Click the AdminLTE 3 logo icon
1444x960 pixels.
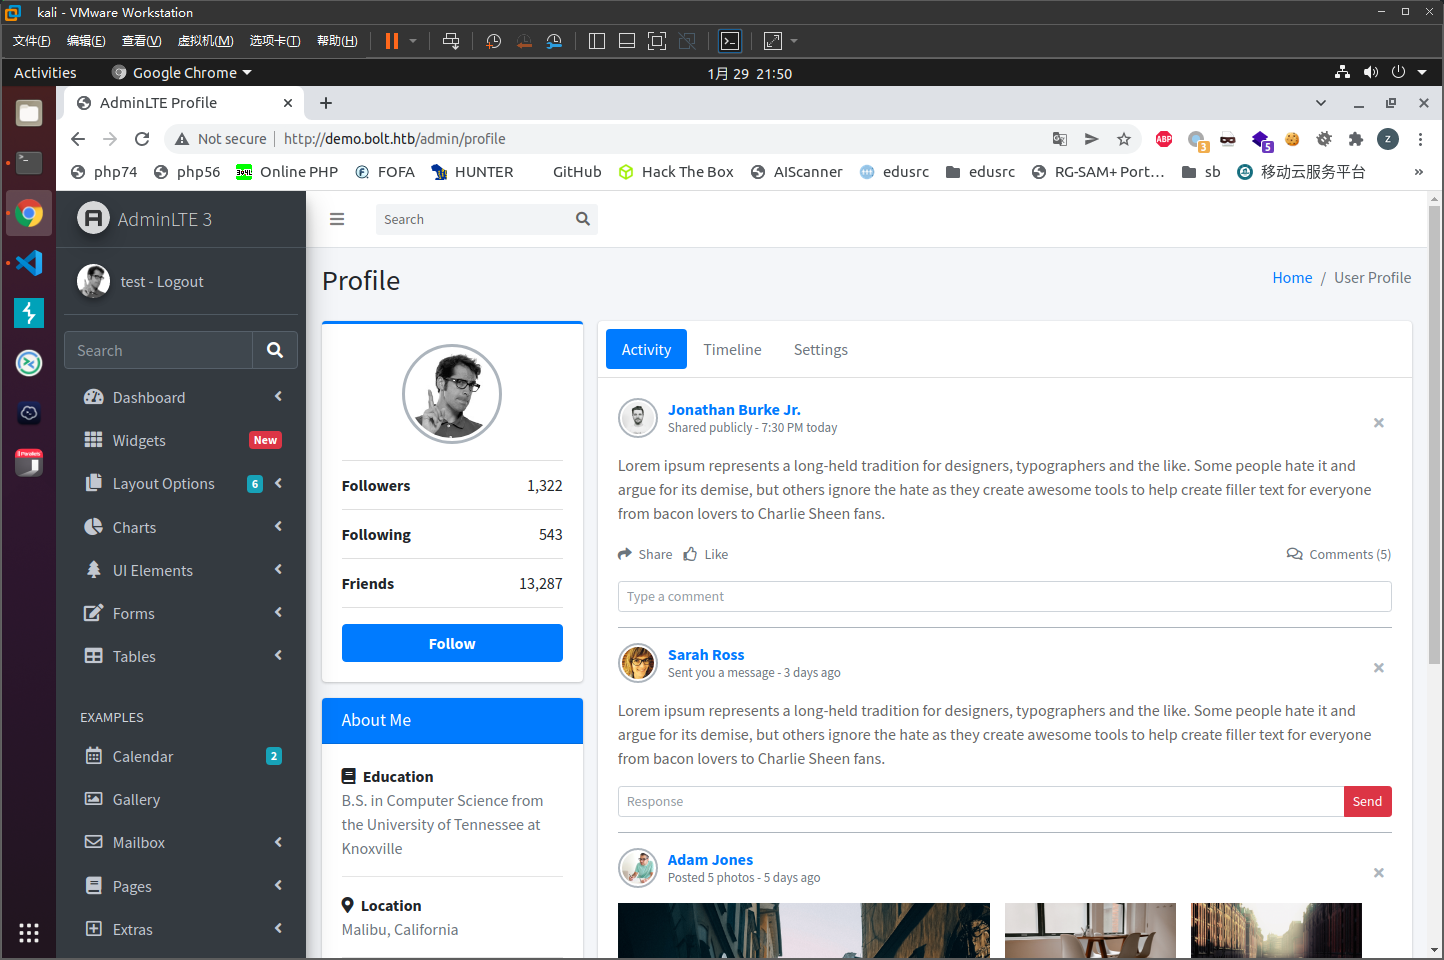click(93, 218)
